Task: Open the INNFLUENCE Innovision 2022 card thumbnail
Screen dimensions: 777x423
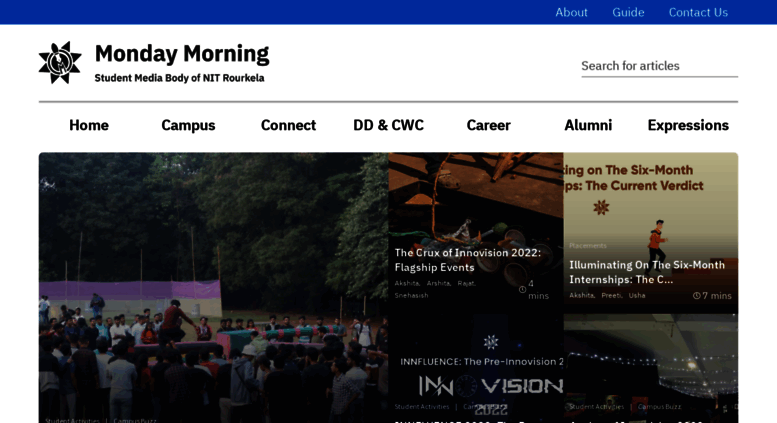Action: pyautogui.click(x=476, y=368)
